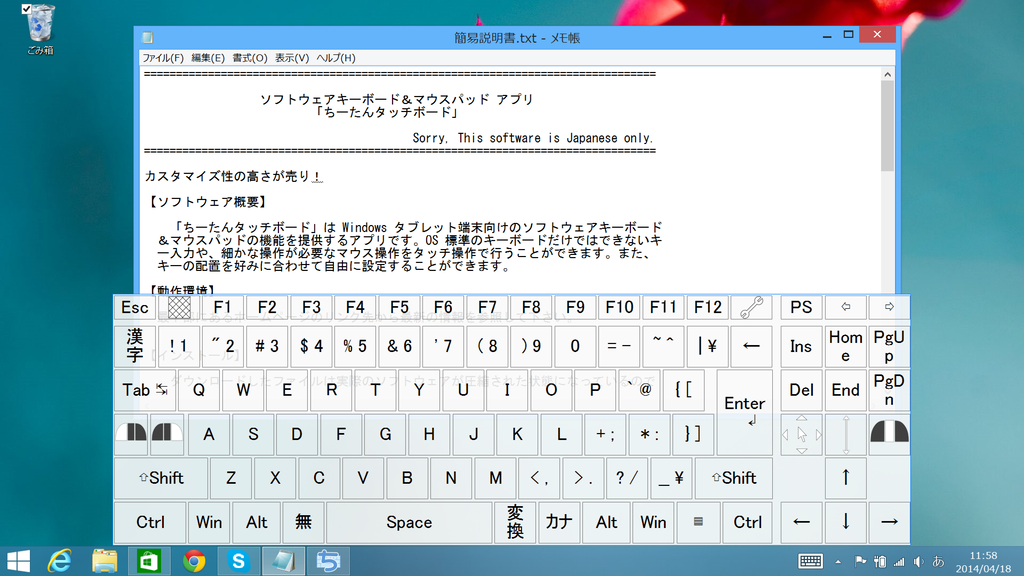The width and height of the screenshot is (1024, 576).
Task: Toggle the left Shift key
Action: pos(160,478)
